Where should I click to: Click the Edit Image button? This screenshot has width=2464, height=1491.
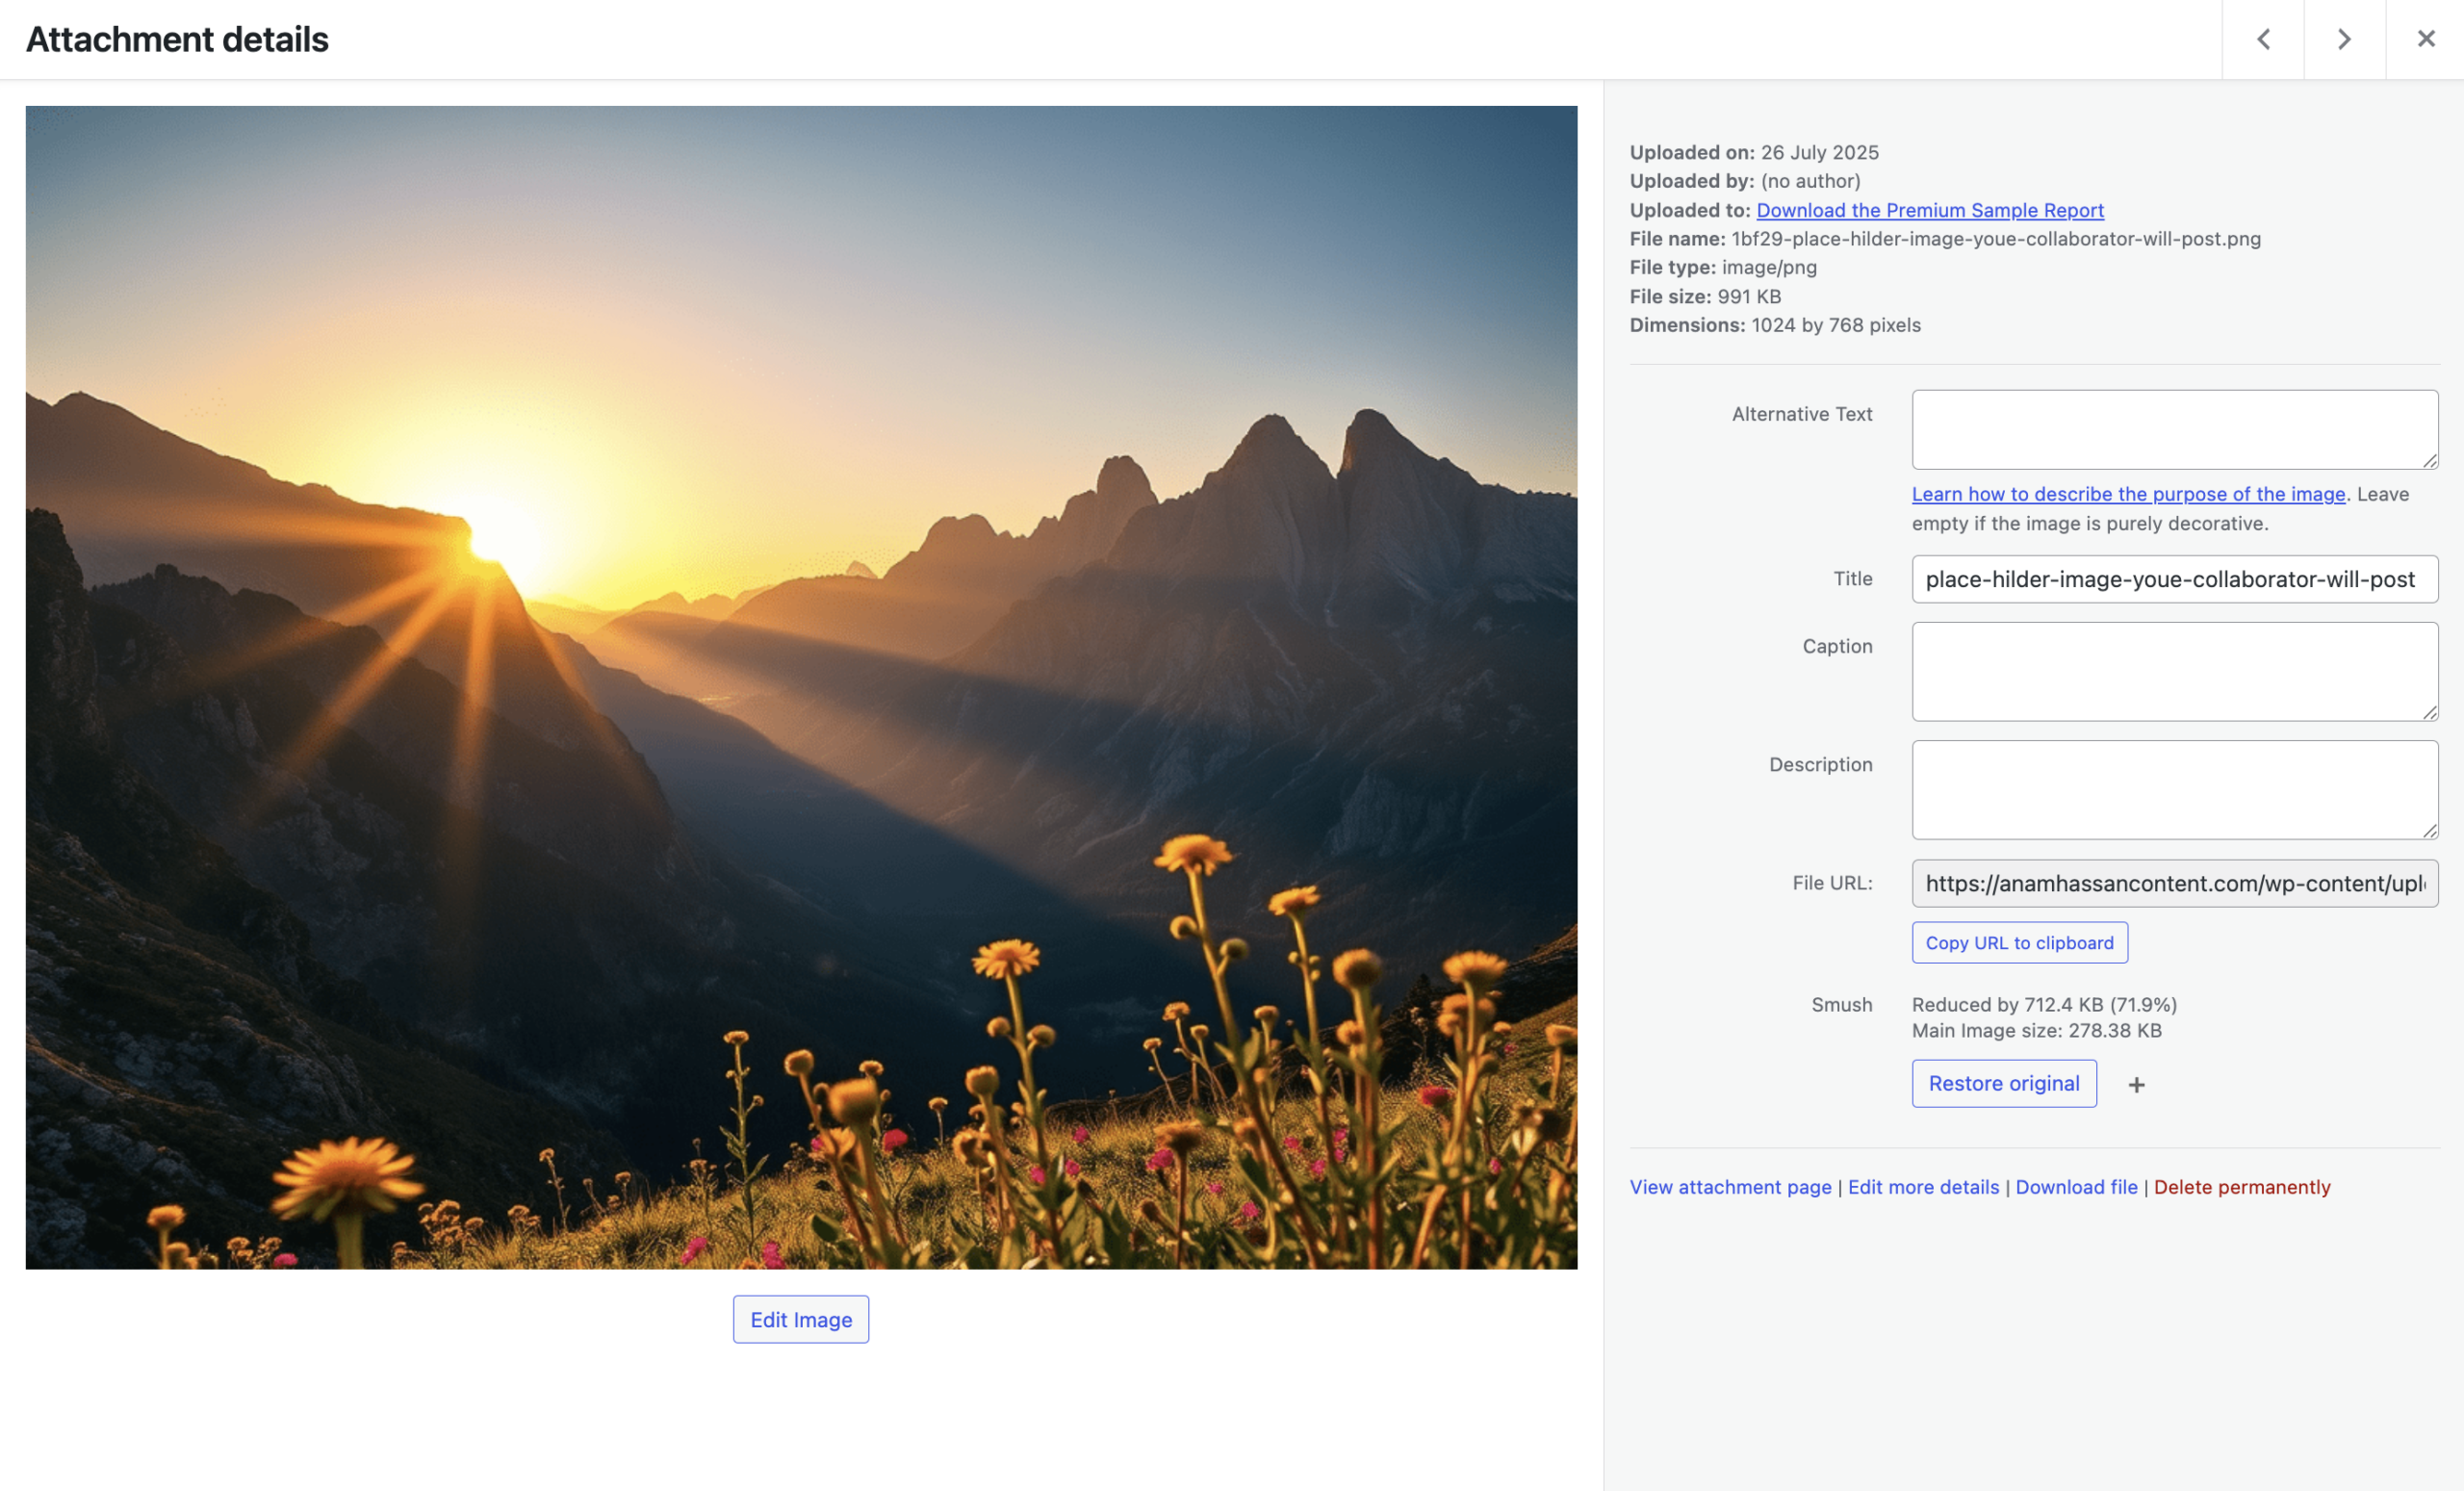[x=800, y=1319]
